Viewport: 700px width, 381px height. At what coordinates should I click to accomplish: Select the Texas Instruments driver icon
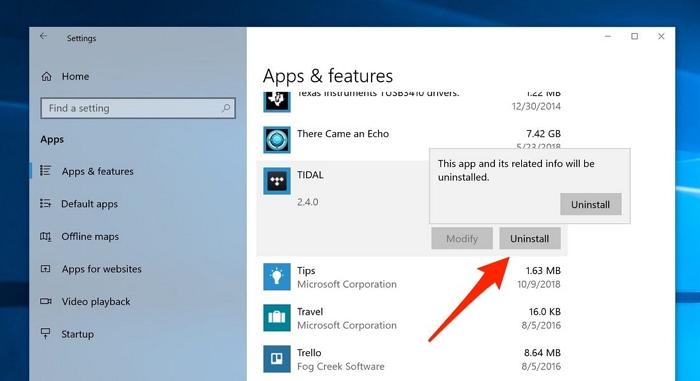(x=277, y=102)
